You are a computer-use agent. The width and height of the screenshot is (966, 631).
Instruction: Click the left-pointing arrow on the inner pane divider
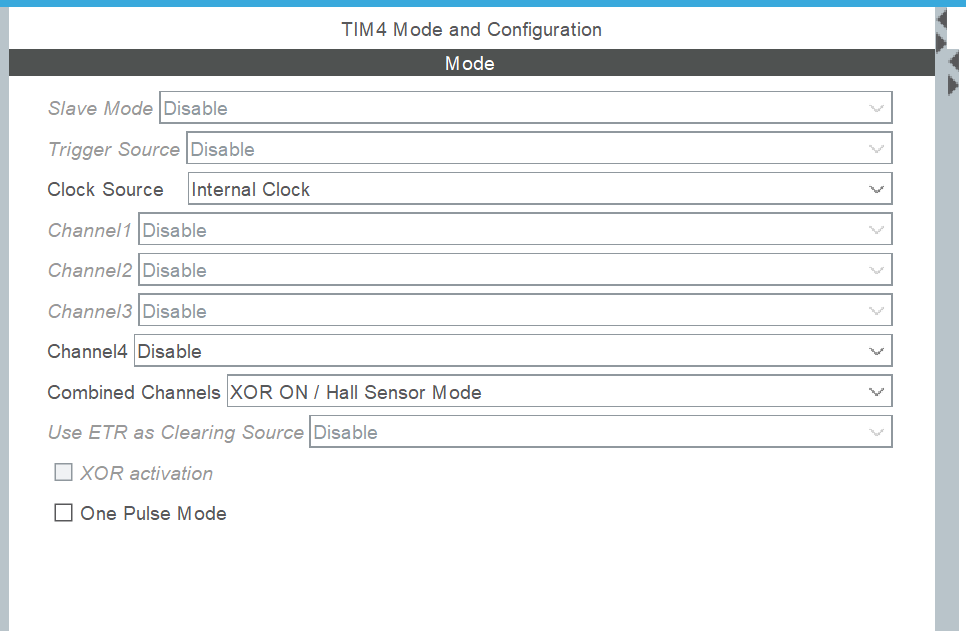(x=941, y=19)
